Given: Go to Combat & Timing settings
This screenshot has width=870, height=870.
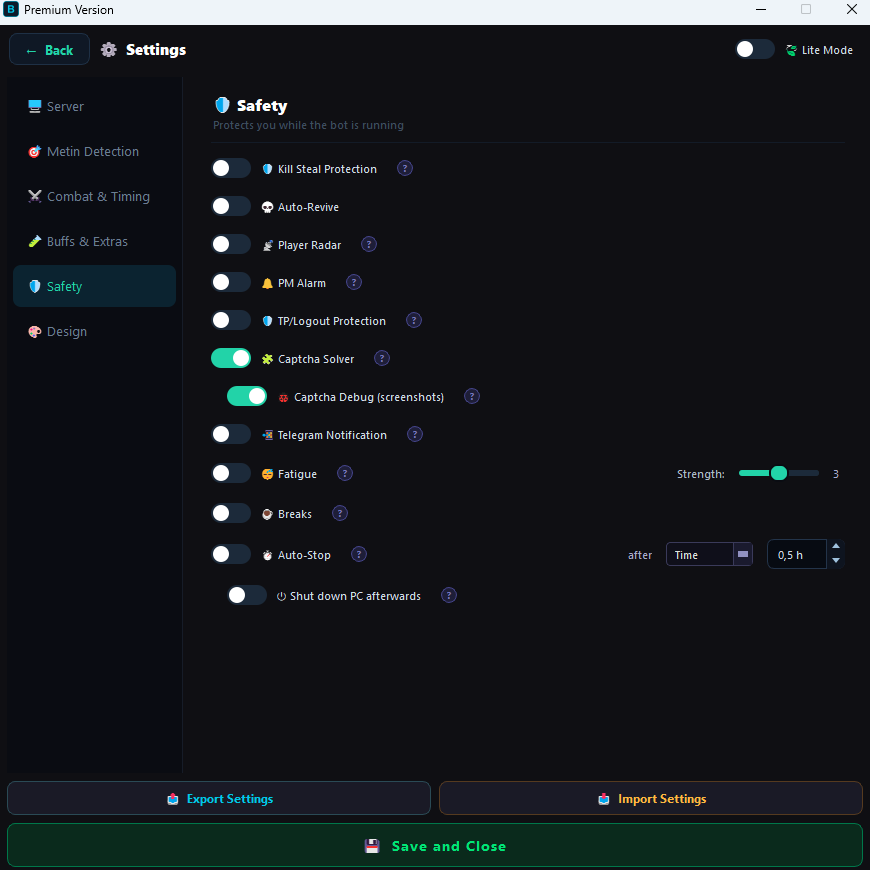Looking at the screenshot, I should click(94, 196).
